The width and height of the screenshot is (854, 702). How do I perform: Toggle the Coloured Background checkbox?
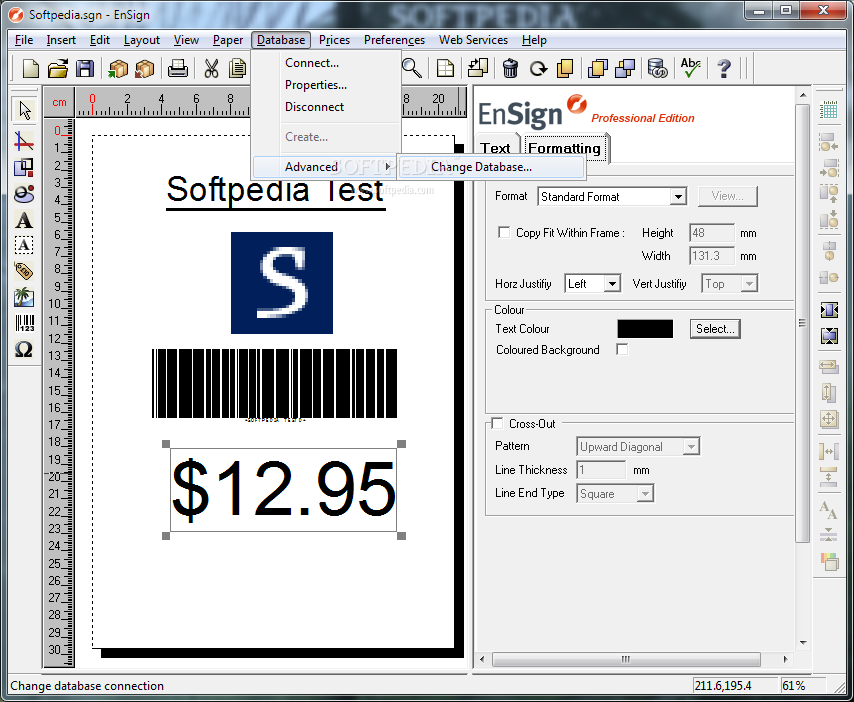622,349
